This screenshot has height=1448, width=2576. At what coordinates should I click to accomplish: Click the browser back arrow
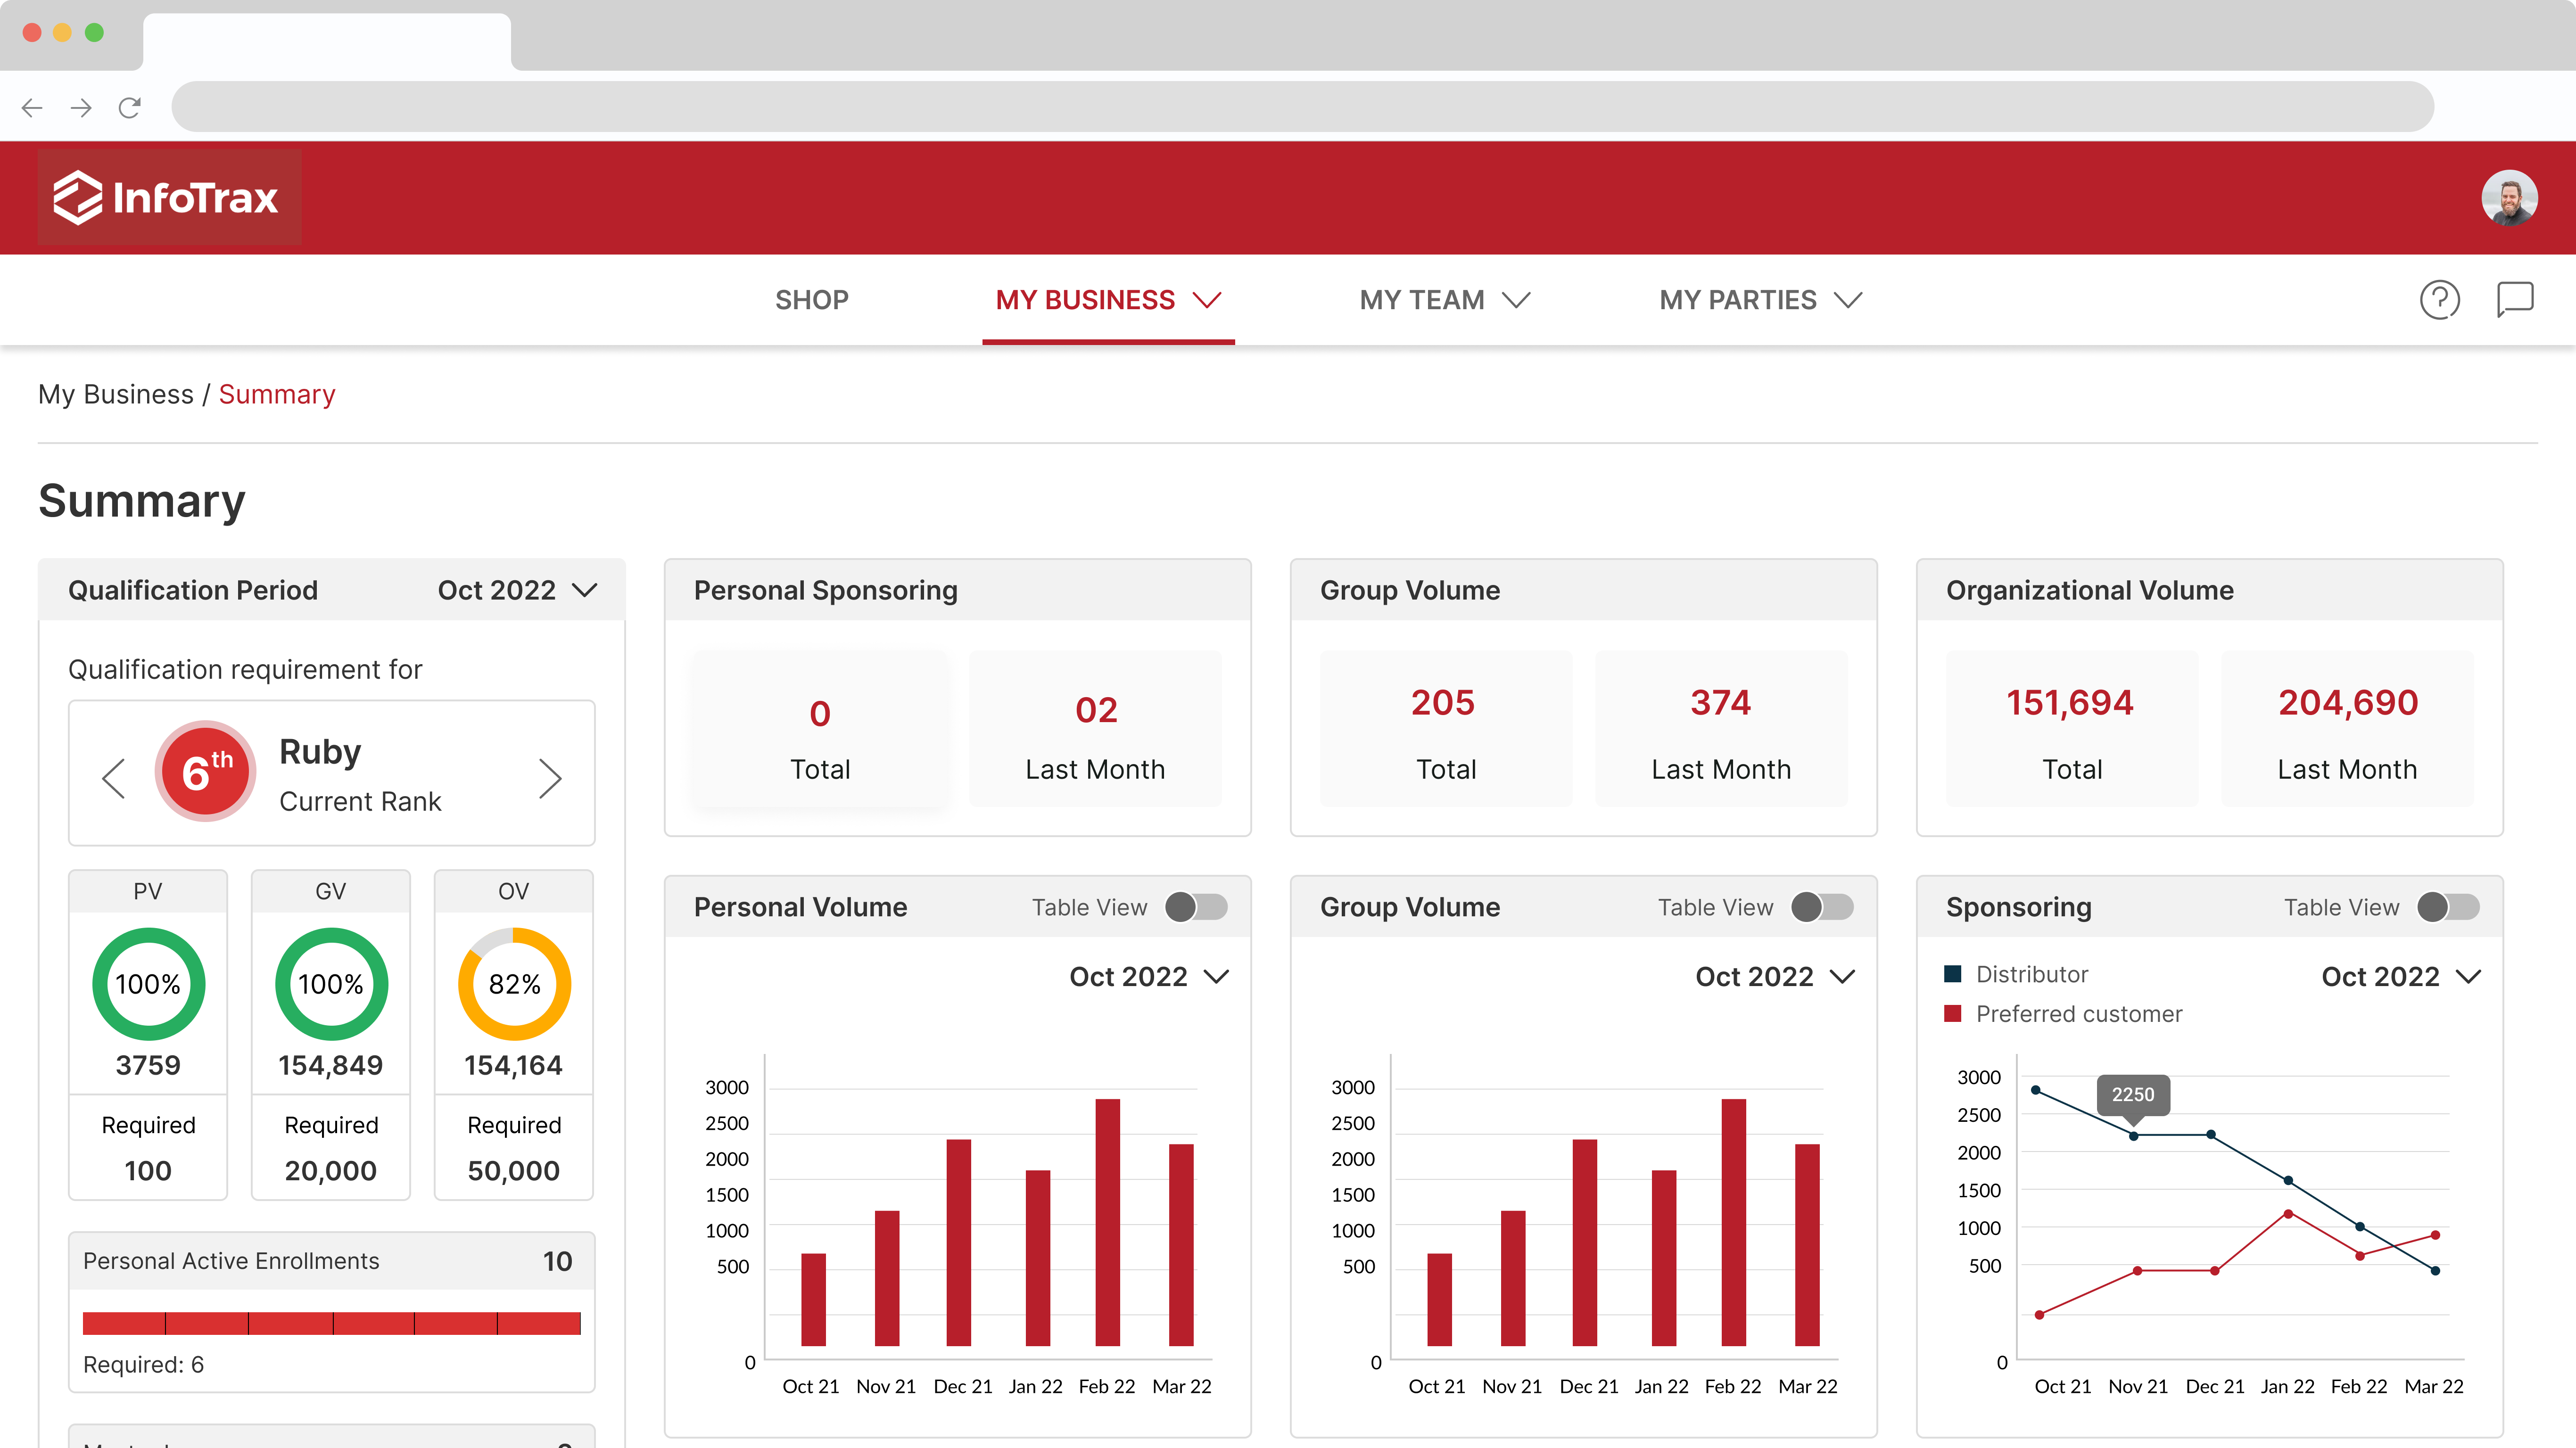pos(32,107)
